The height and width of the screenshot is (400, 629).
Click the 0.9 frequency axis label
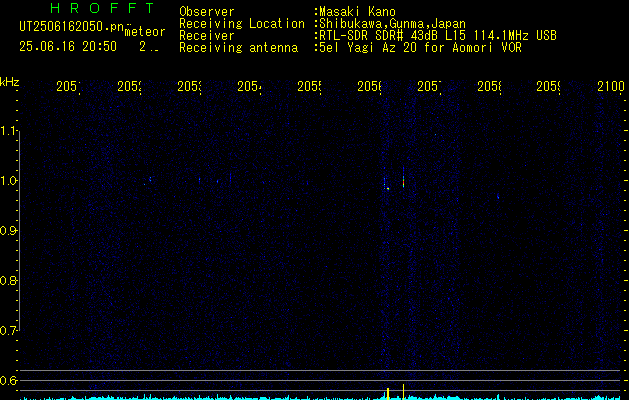(9, 231)
